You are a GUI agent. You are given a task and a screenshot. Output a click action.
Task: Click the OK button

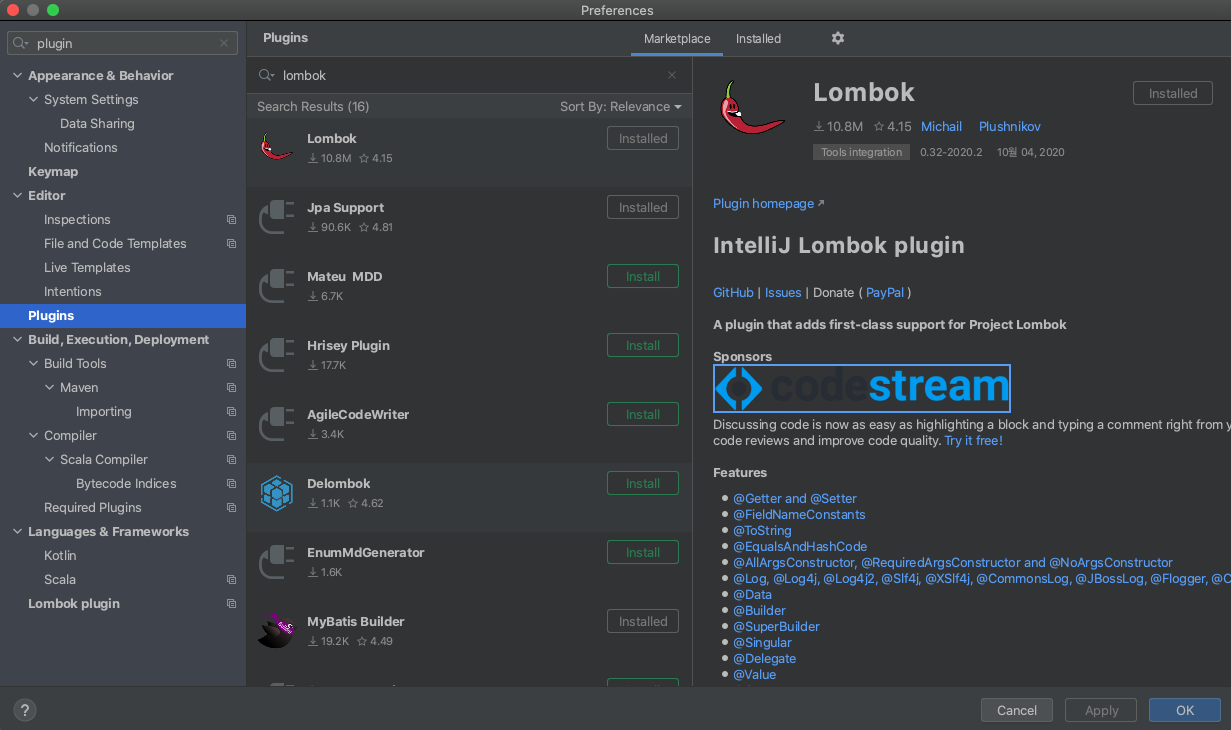point(1185,710)
